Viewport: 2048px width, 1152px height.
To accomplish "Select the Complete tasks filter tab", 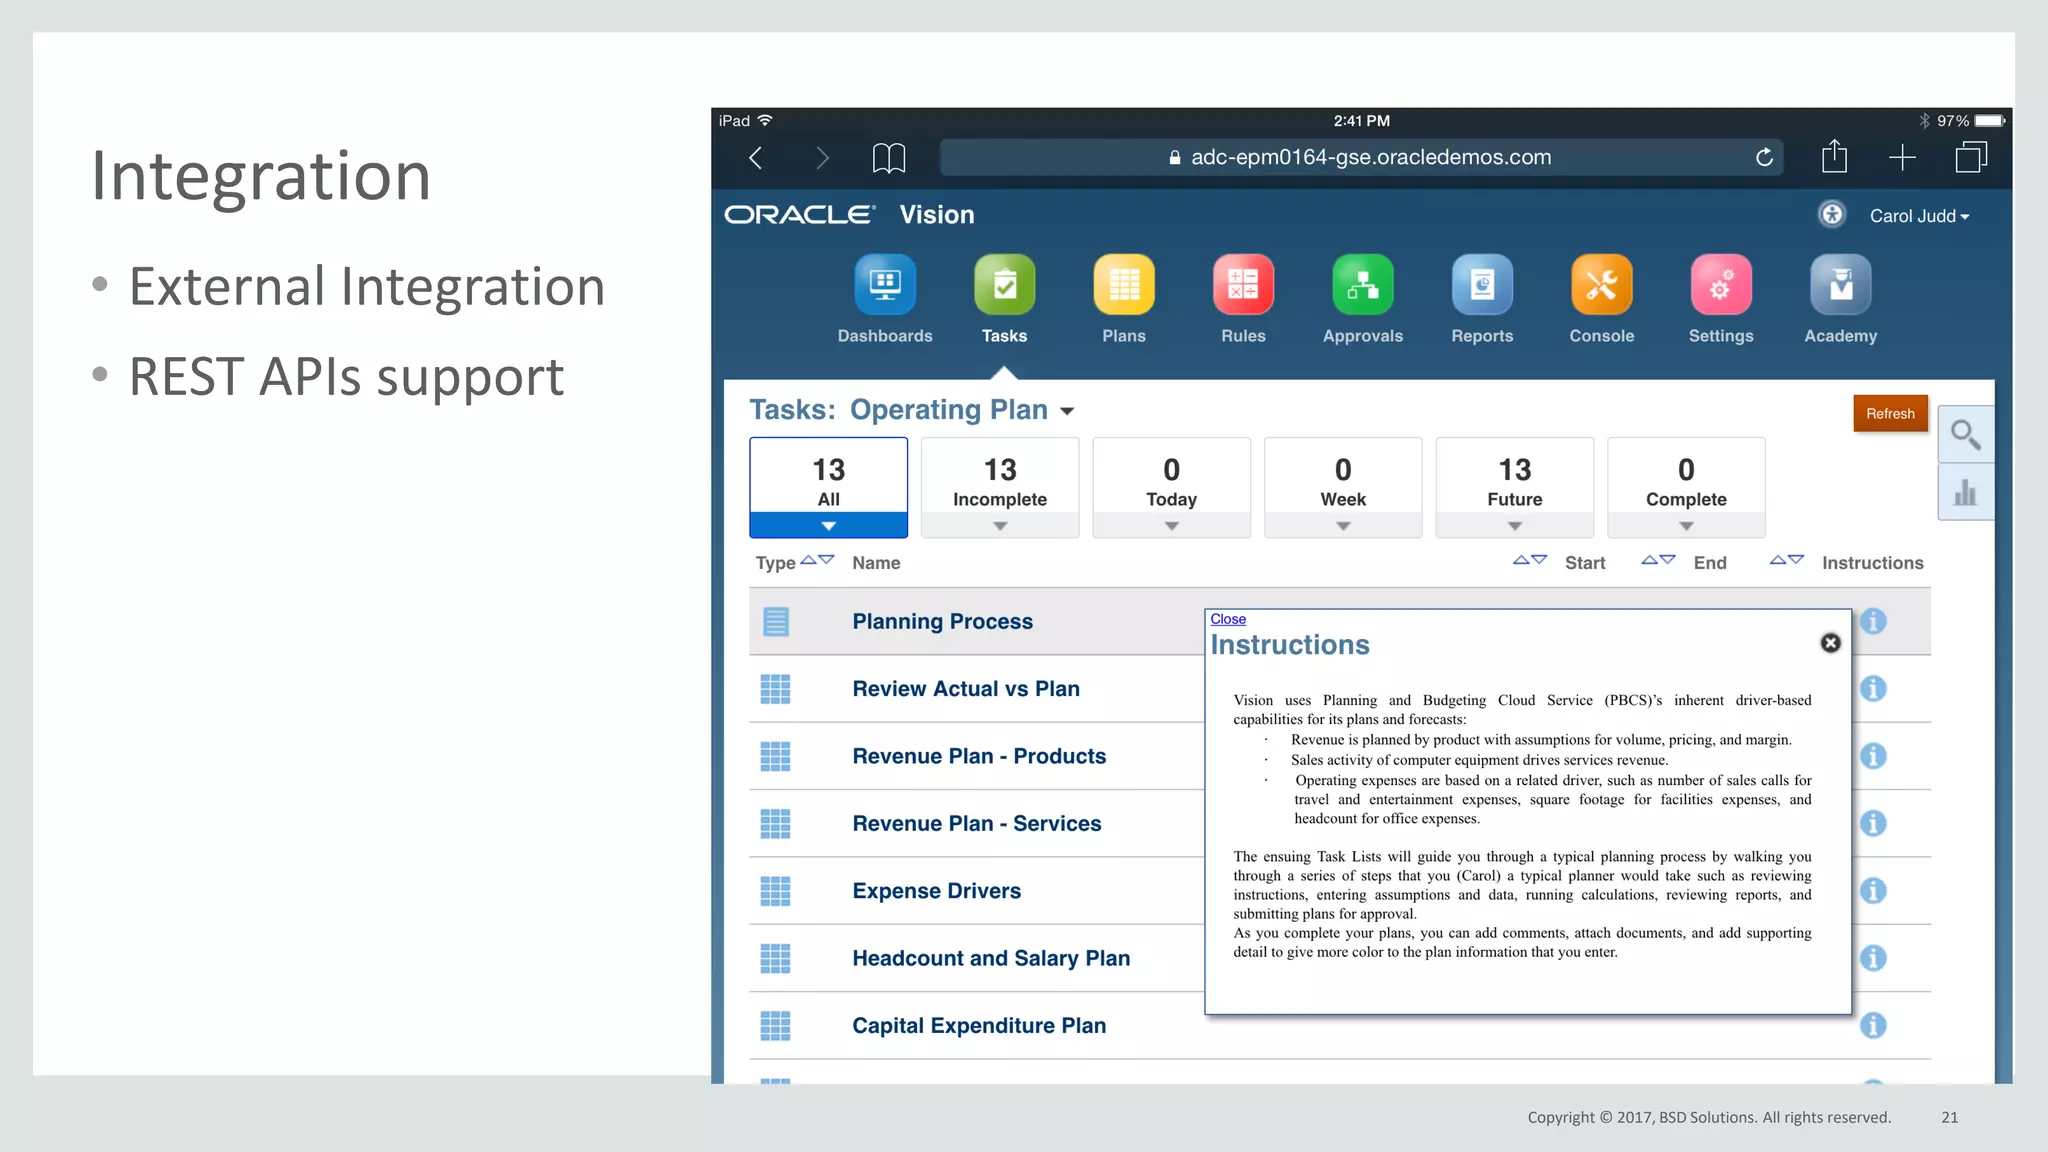I will point(1685,481).
